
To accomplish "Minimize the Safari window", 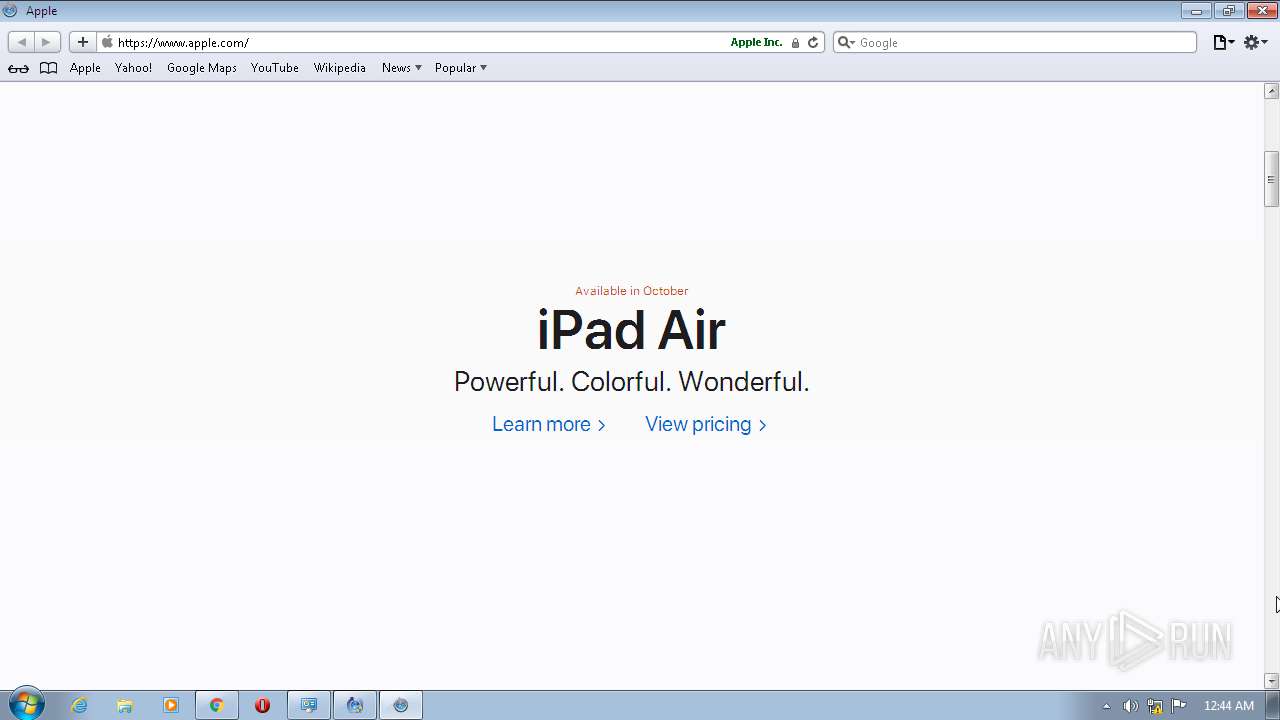I will click(1196, 11).
